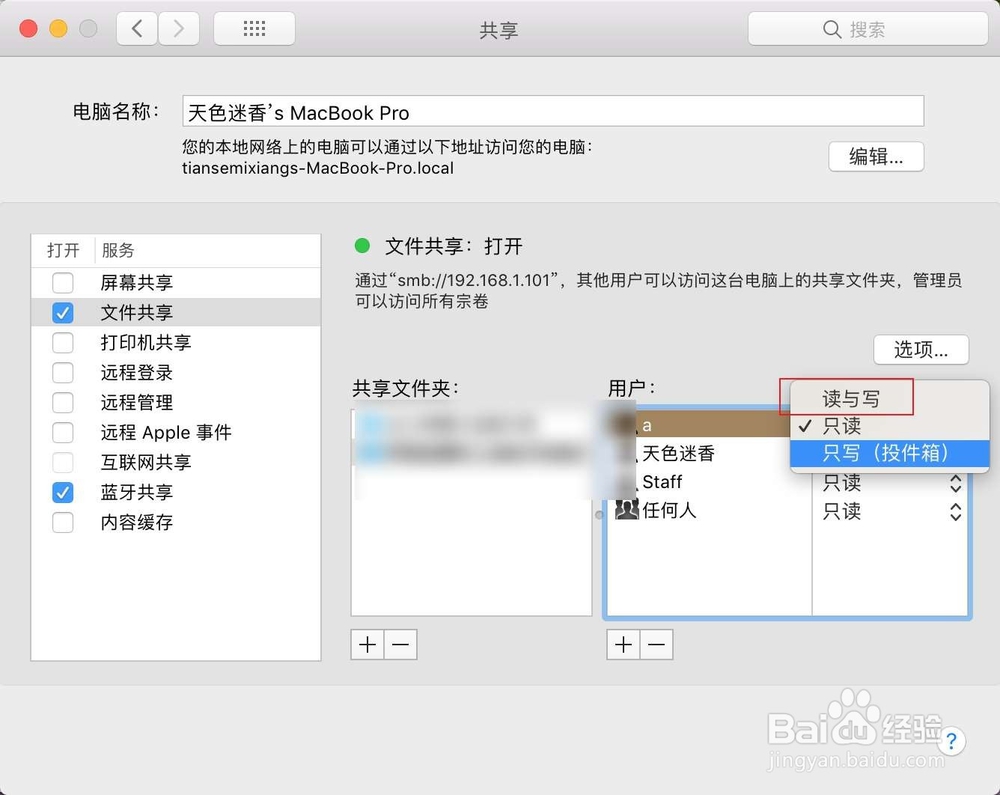Viewport: 1000px width, 795px height.
Task: Click the 选项 button
Action: [920, 349]
